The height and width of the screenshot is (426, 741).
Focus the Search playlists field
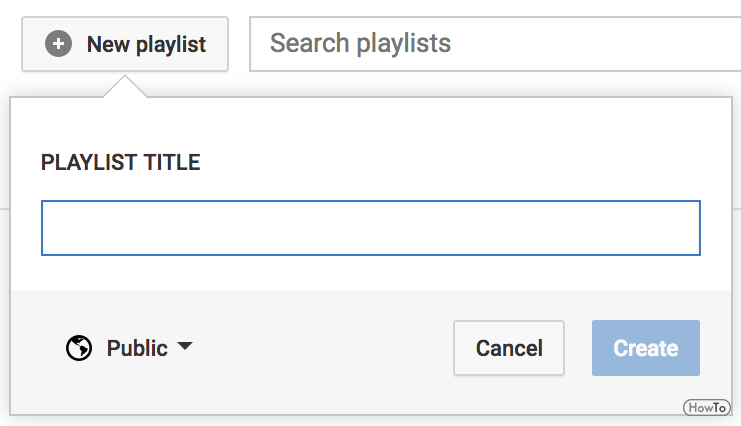tap(495, 44)
